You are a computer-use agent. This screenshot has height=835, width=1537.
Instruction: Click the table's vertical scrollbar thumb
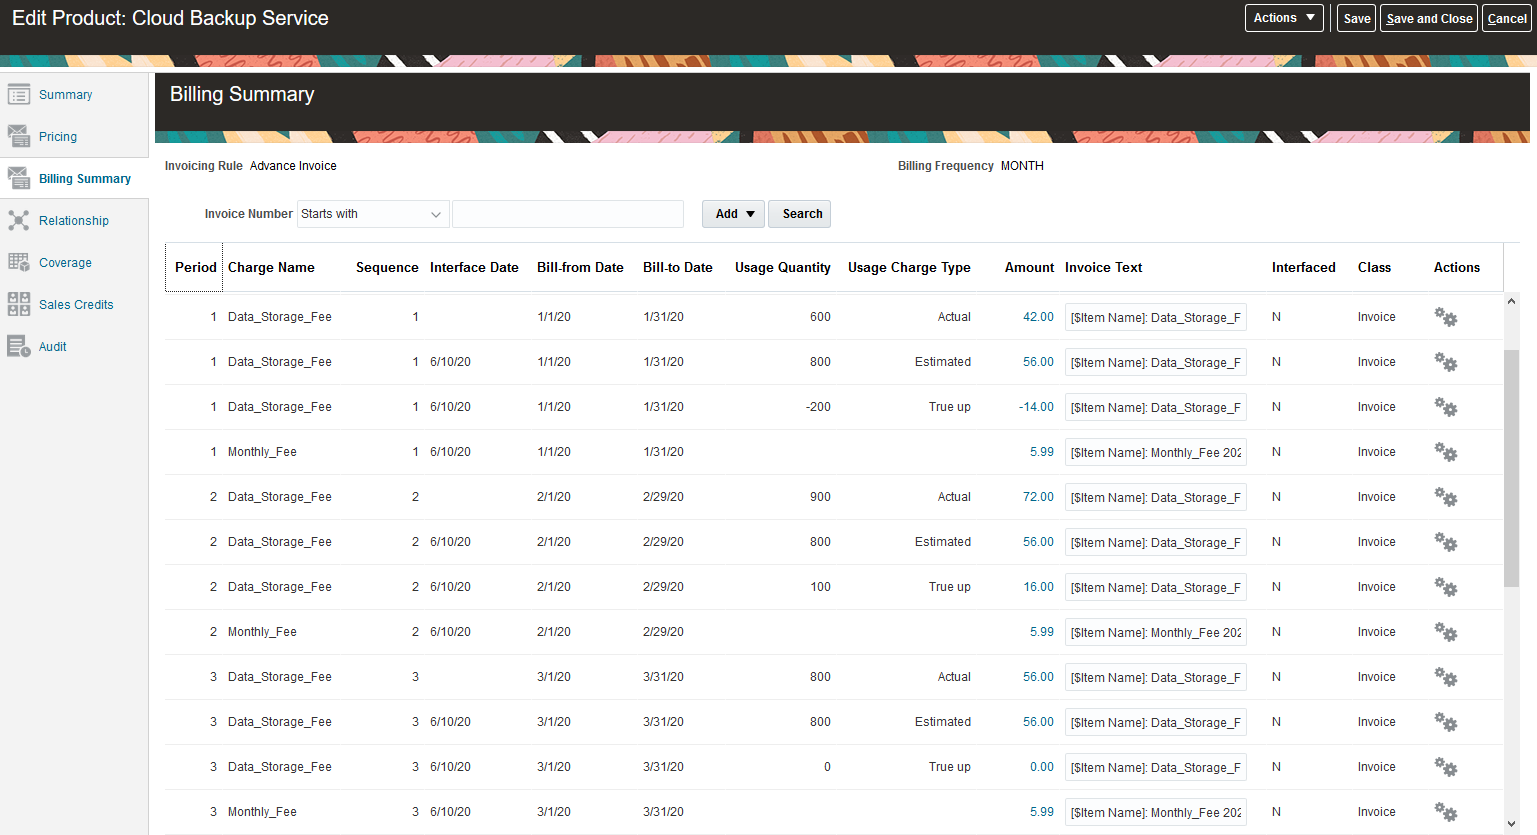[x=1511, y=468]
